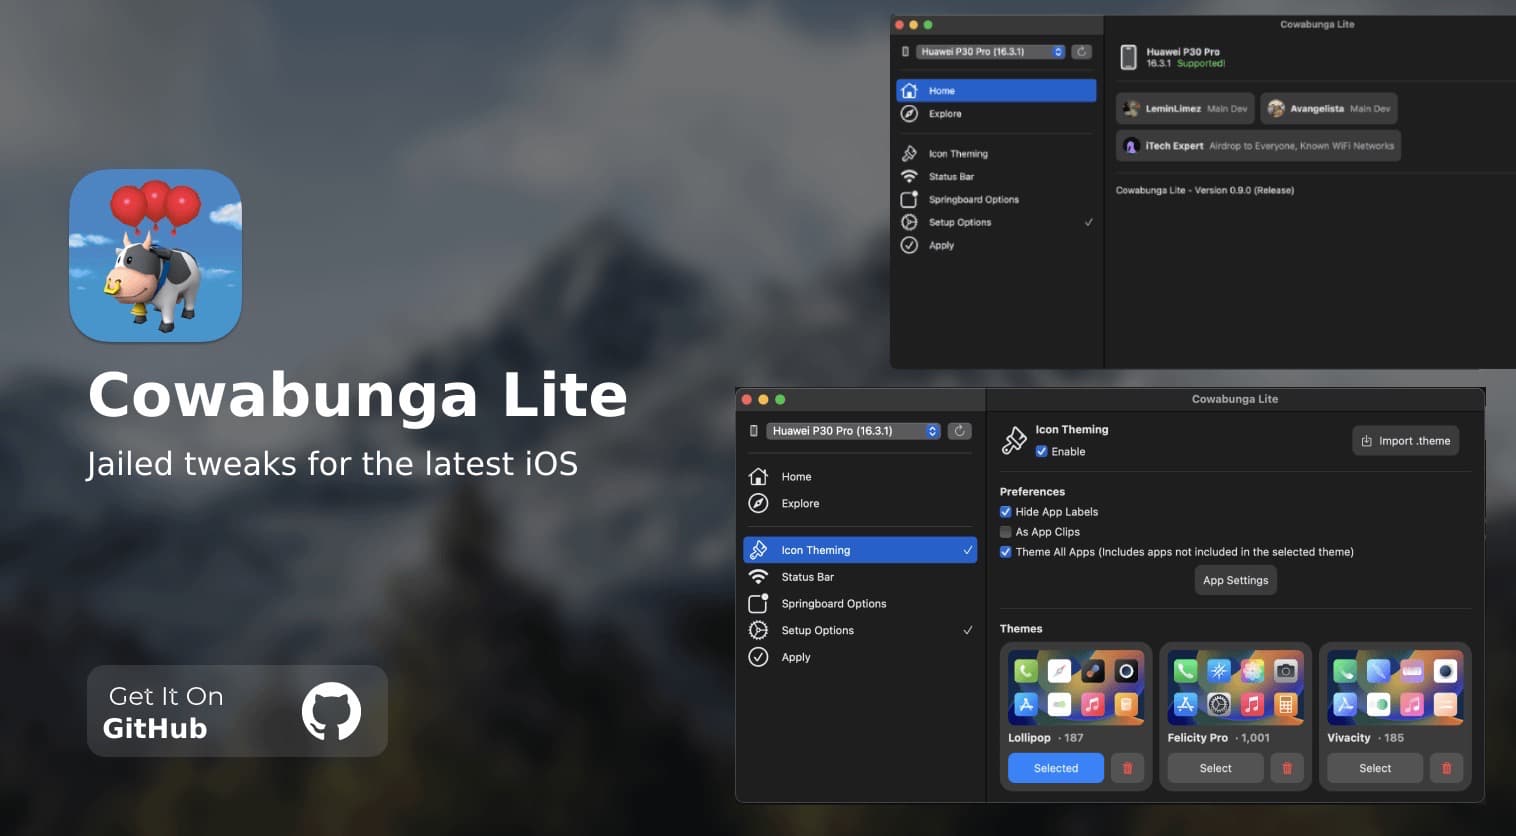Click the Explore compass icon in back window

tap(909, 114)
